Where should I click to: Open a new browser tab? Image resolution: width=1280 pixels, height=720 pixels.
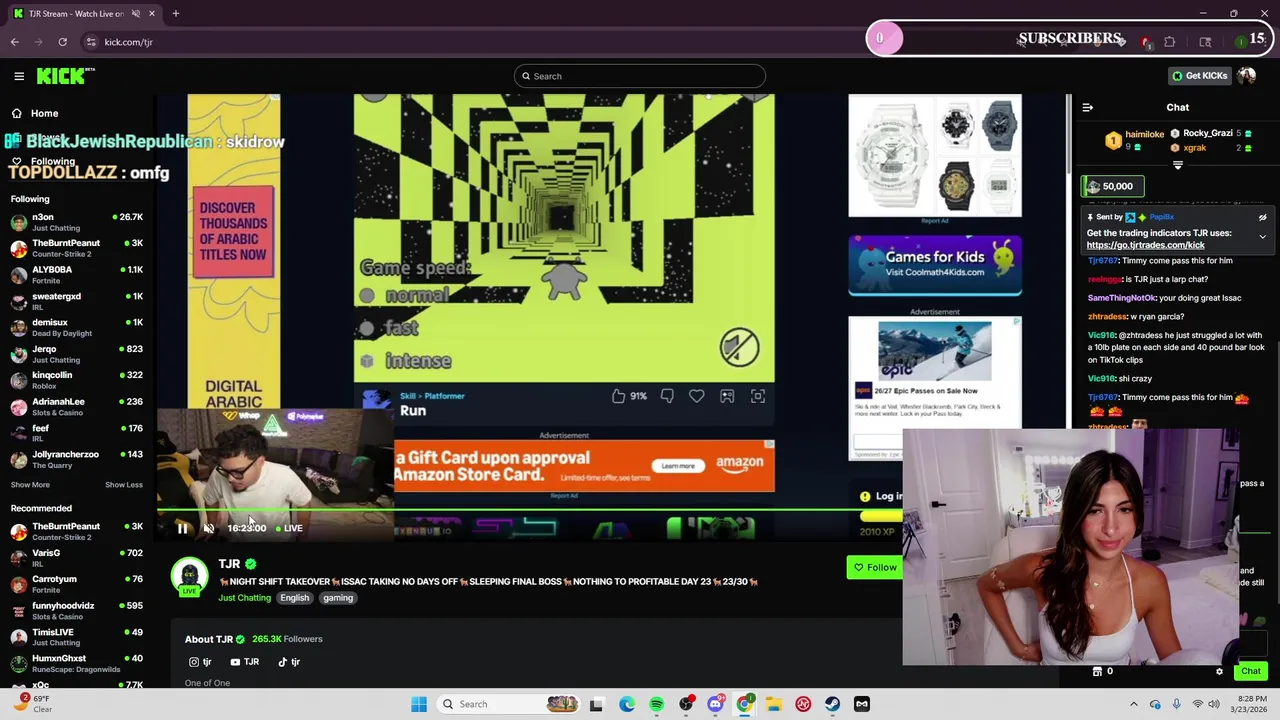pyautogui.click(x=175, y=14)
